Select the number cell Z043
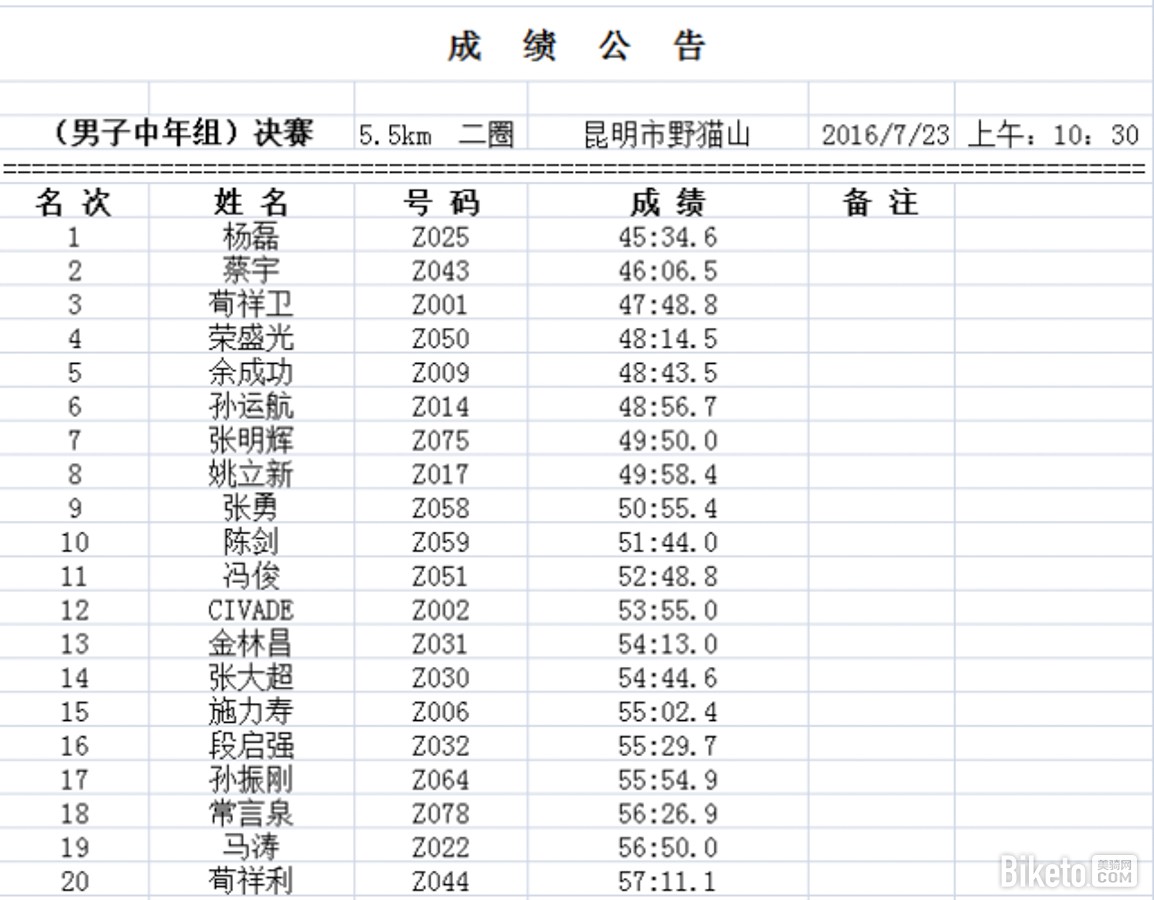The height and width of the screenshot is (900, 1154). click(440, 271)
